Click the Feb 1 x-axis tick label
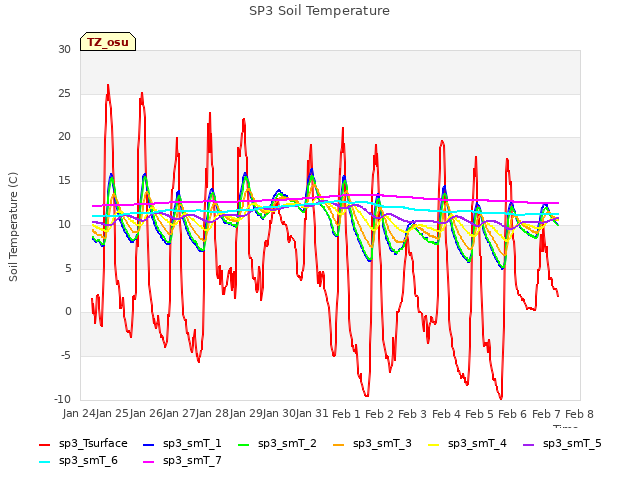The height and width of the screenshot is (480, 640). 346,414
